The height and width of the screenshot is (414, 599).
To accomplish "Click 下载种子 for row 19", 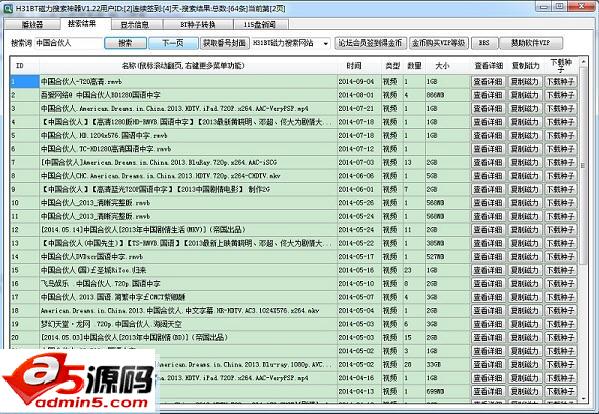I will [560, 324].
